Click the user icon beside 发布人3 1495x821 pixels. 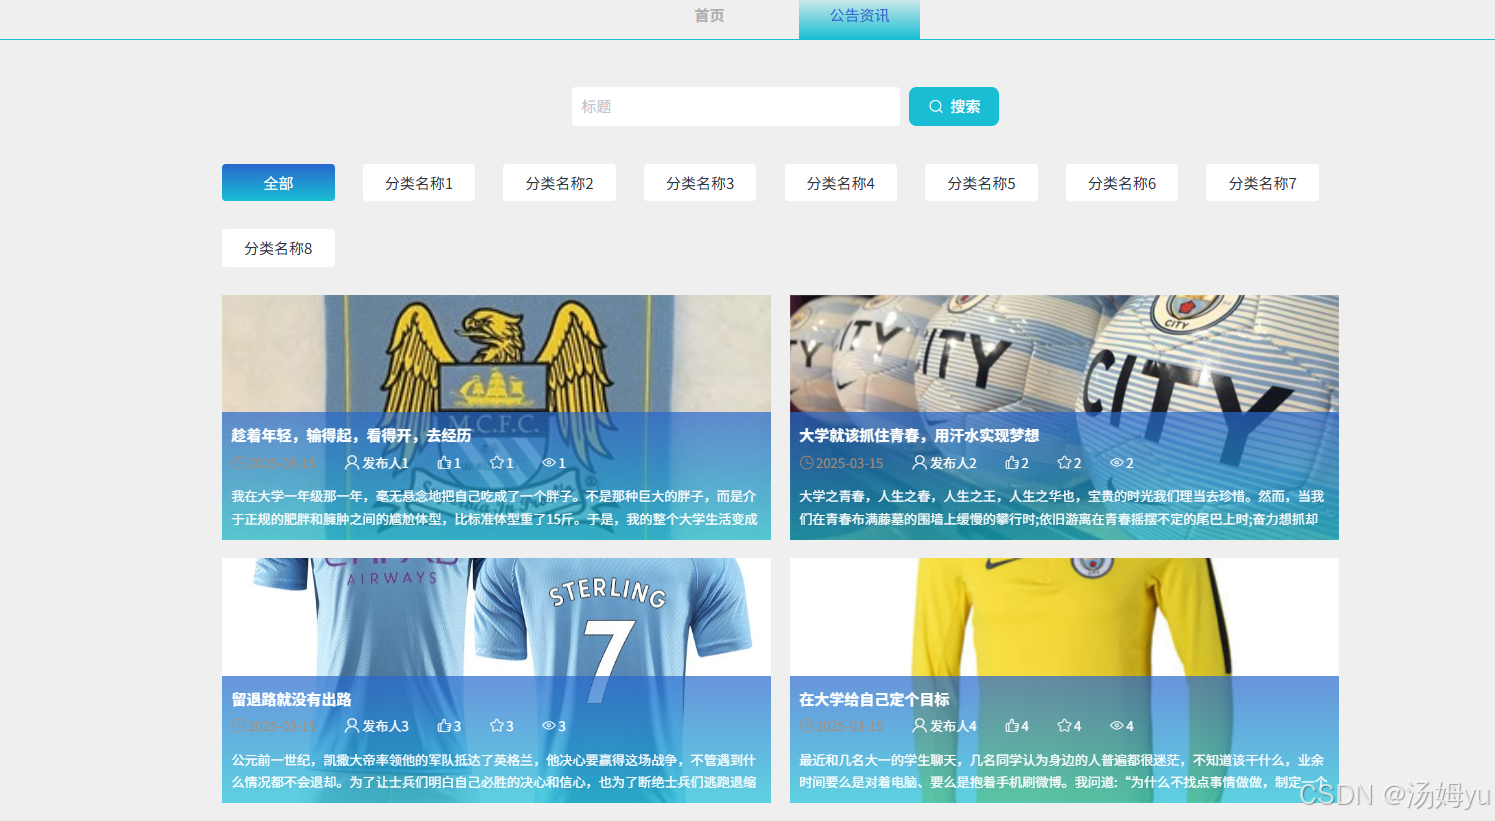tap(352, 725)
